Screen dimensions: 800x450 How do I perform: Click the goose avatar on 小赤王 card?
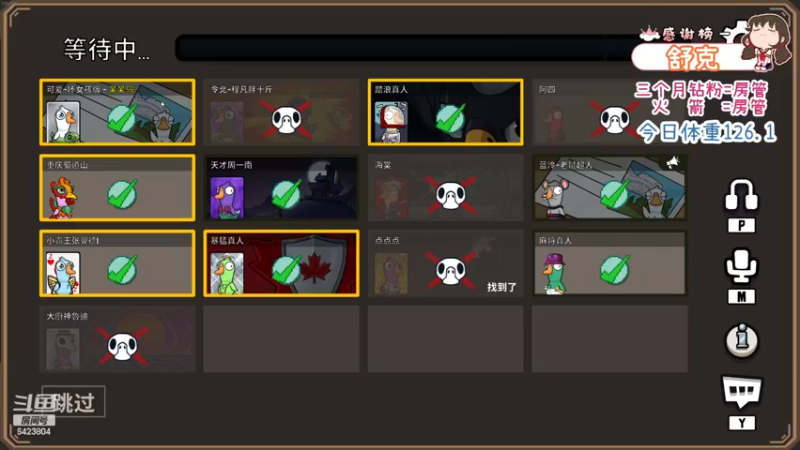[x=63, y=273]
